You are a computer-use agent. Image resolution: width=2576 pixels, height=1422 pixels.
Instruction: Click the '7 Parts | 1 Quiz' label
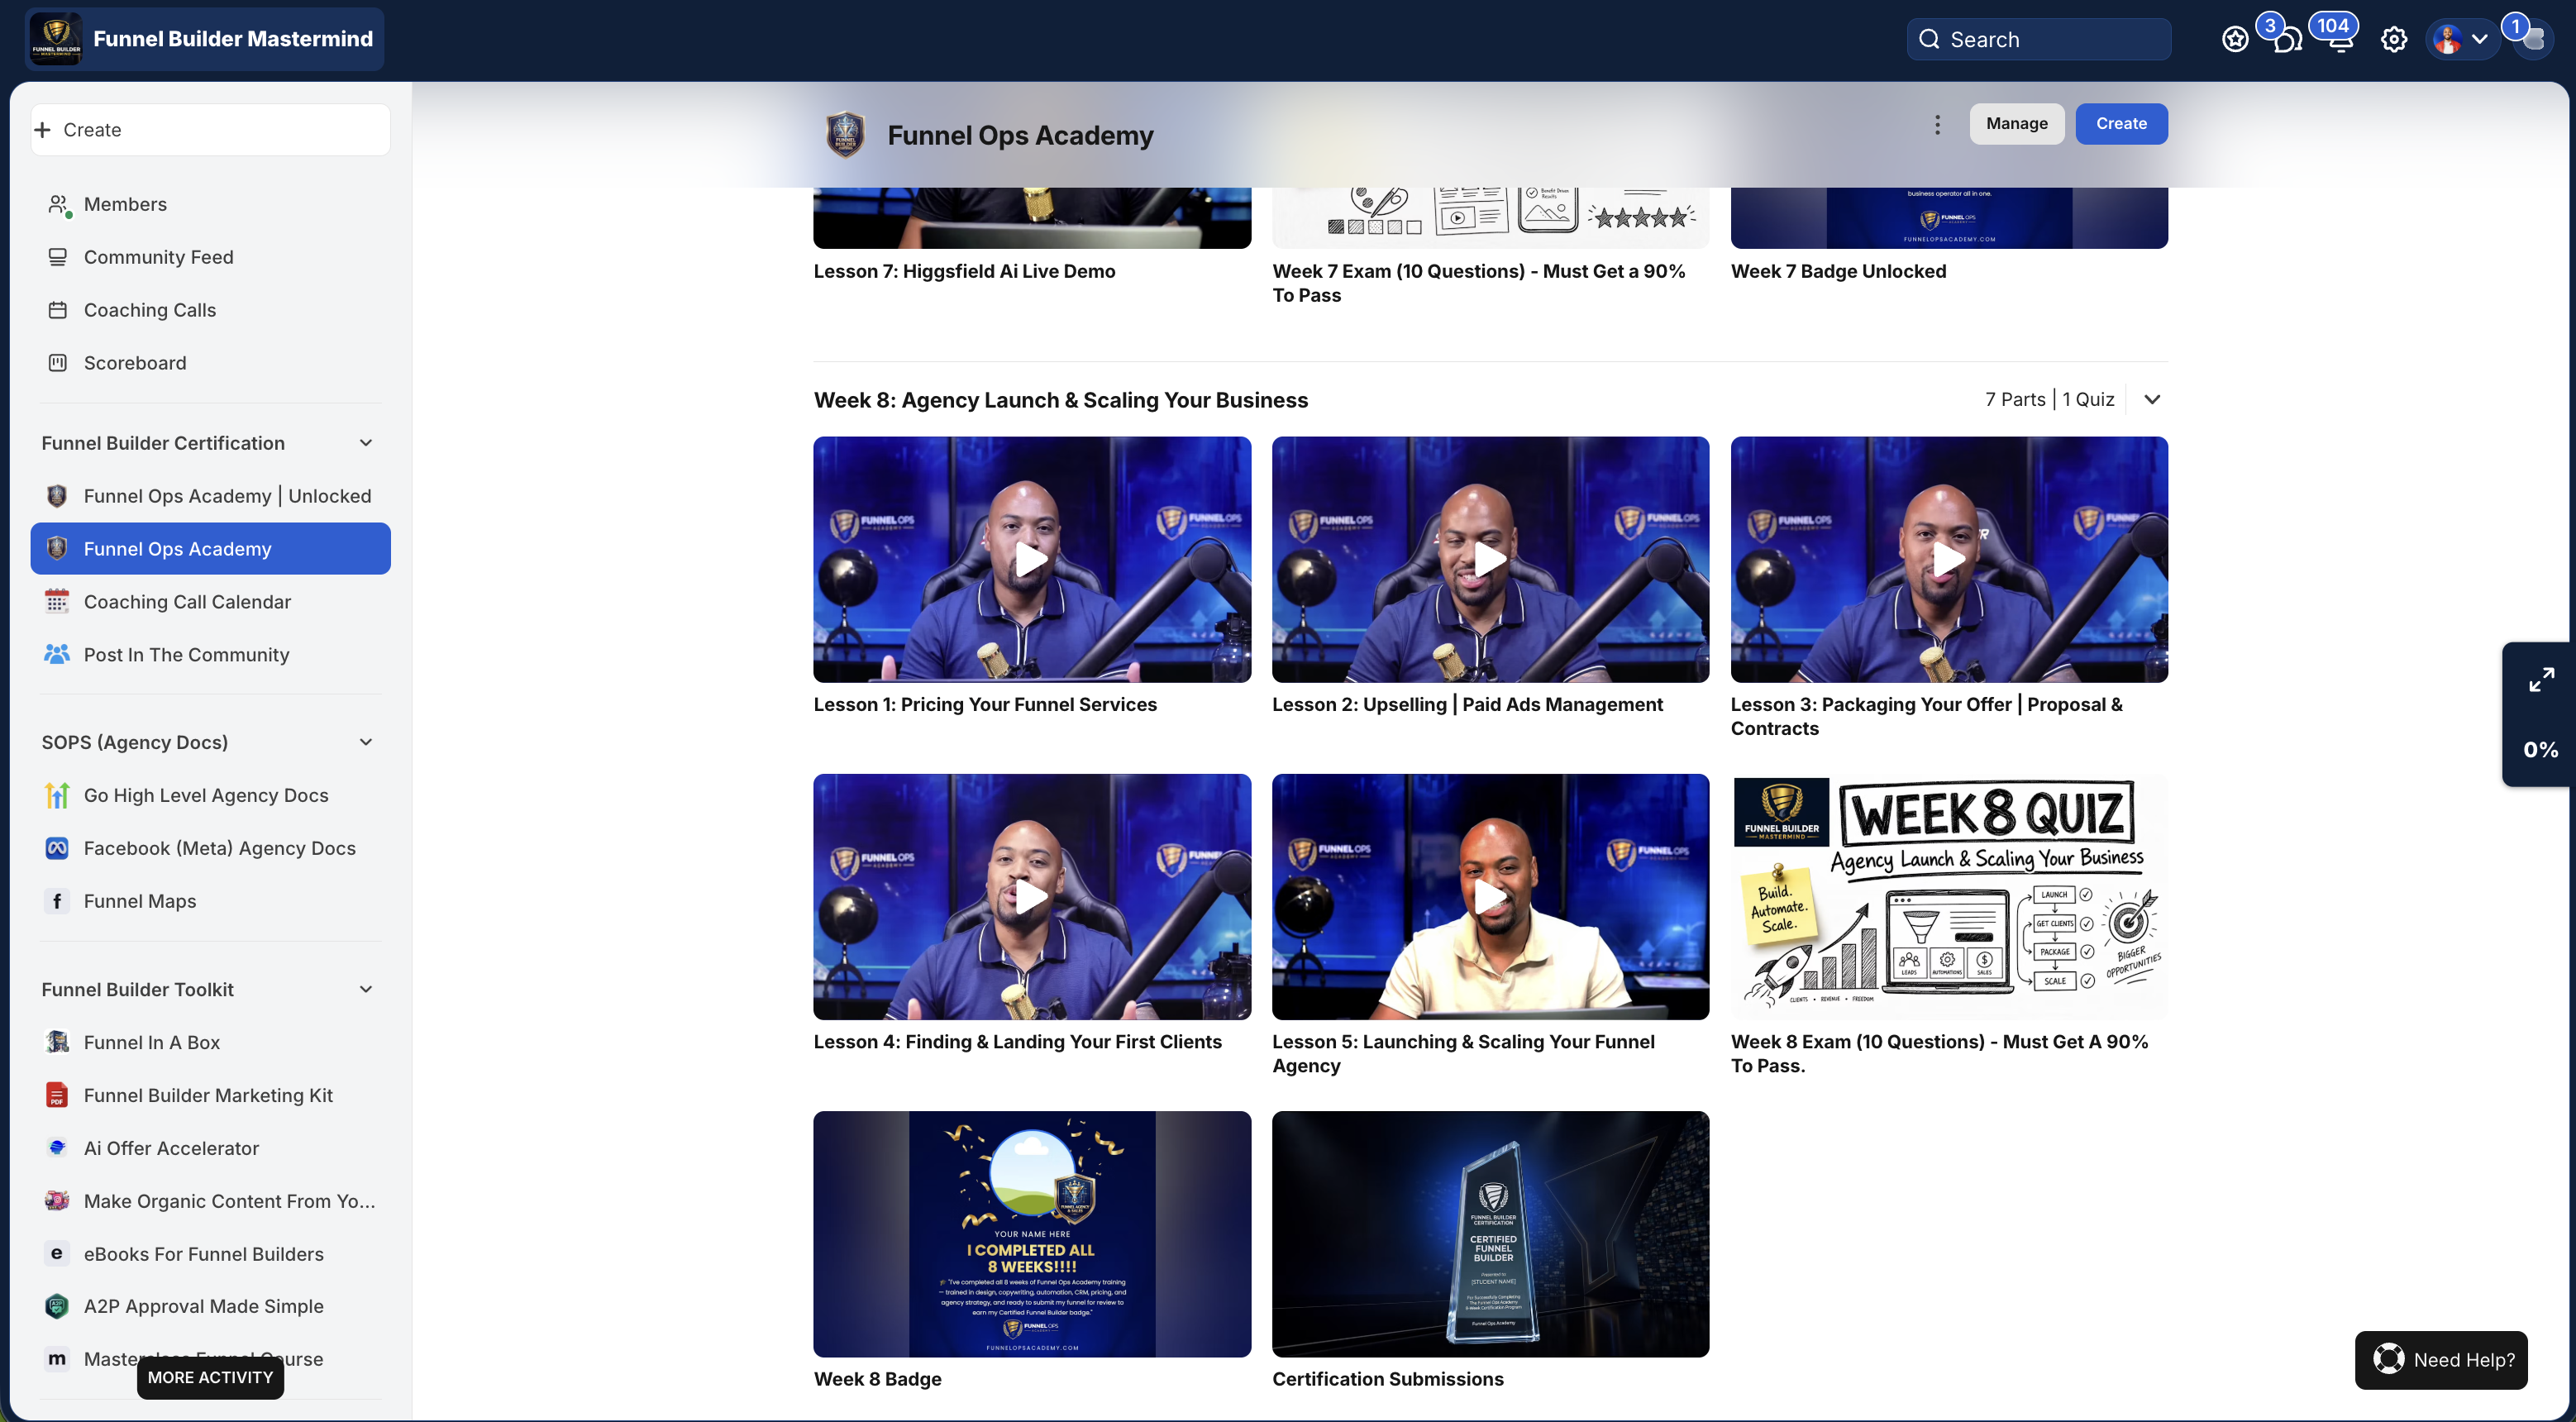click(2049, 400)
